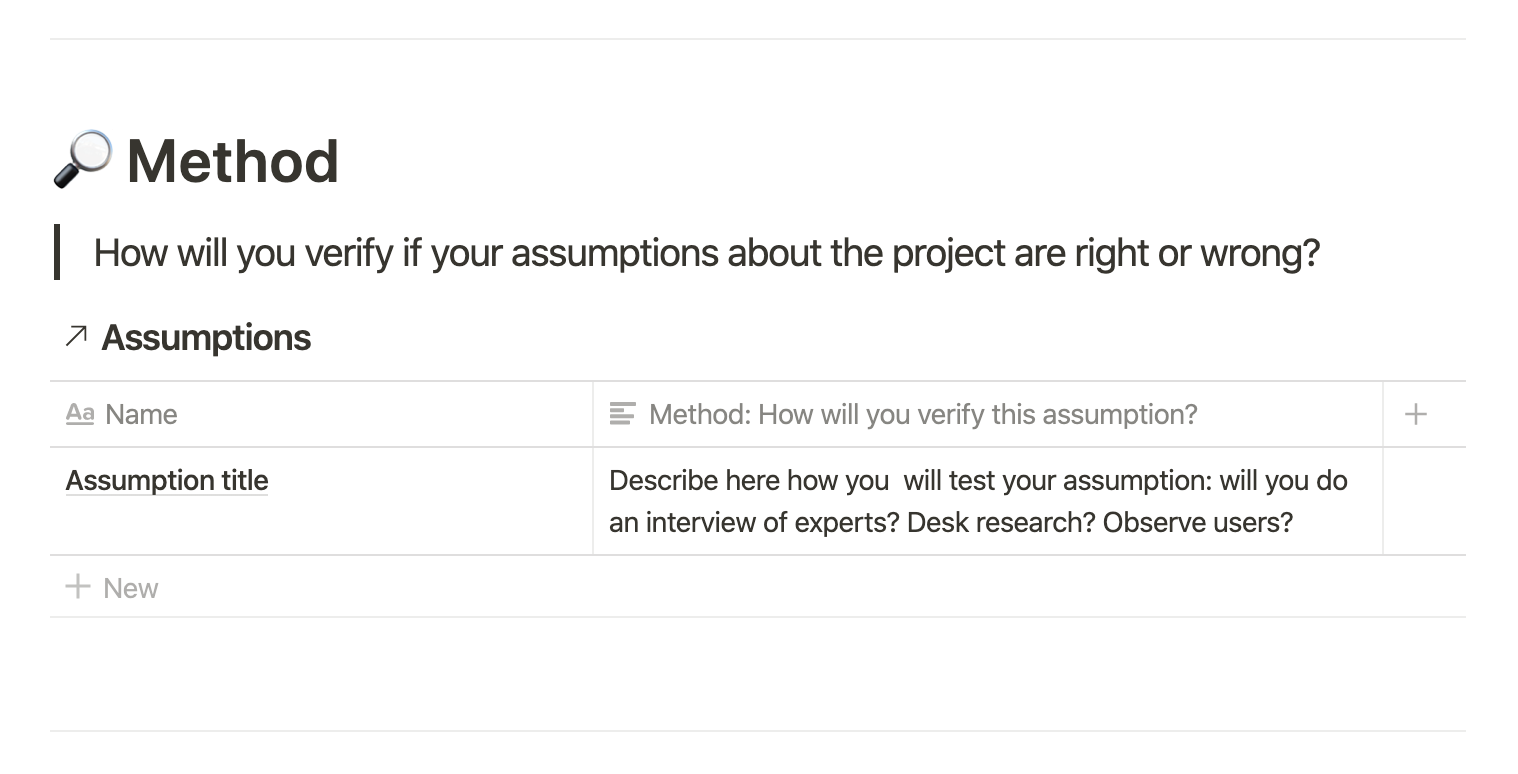
Task: Click inside the quote block text
Action: 700,253
